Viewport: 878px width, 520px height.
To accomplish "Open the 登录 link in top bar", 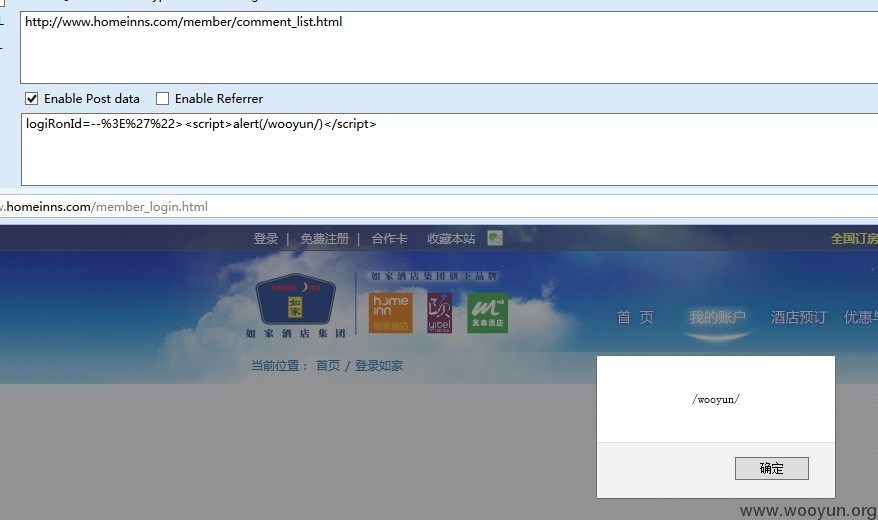I will pos(266,239).
